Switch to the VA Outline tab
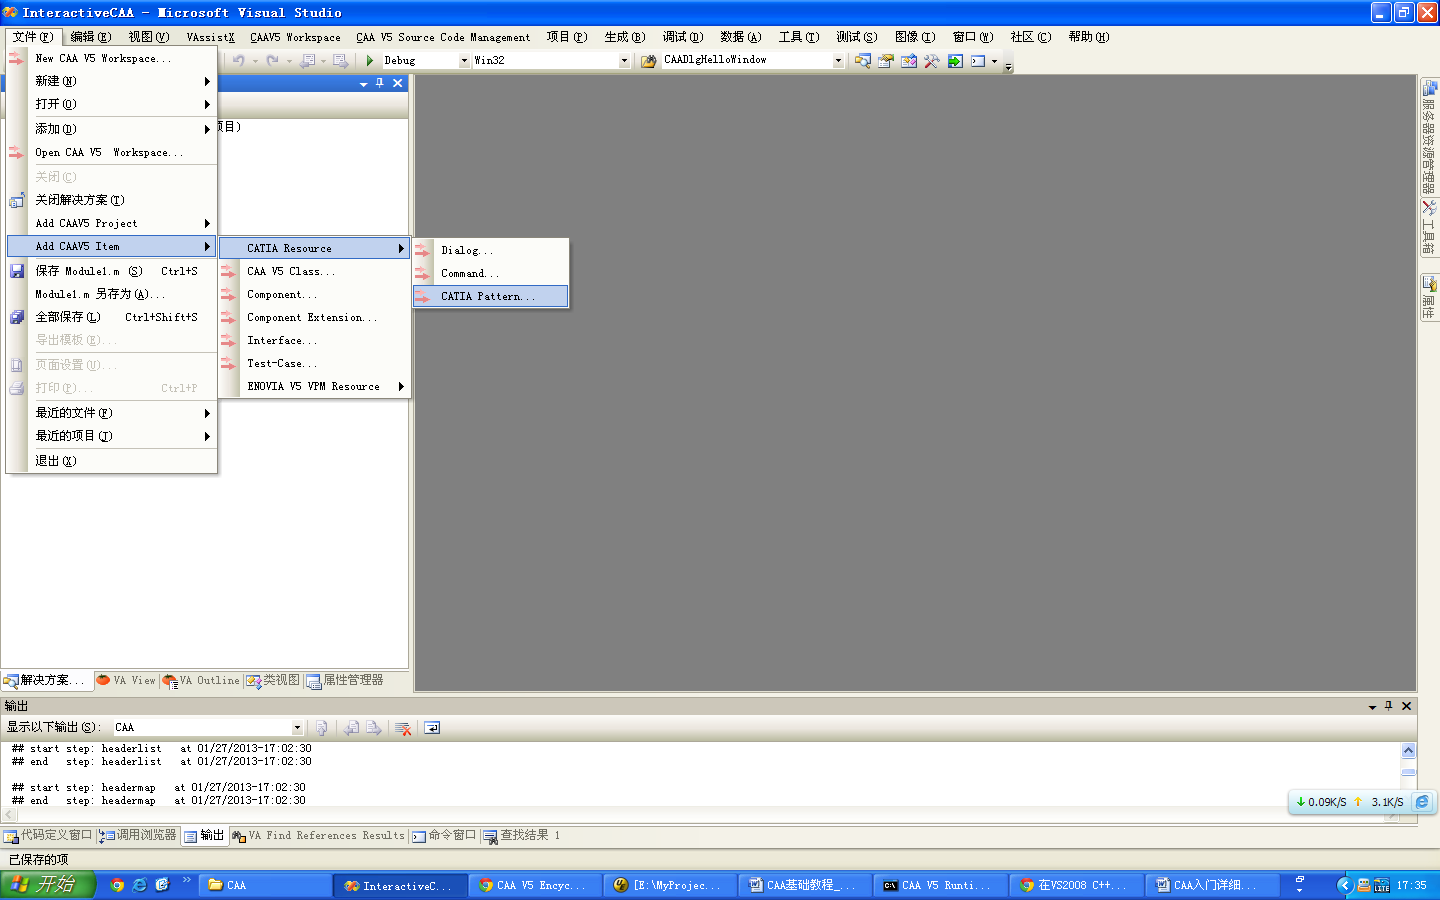The image size is (1440, 900). [201, 681]
